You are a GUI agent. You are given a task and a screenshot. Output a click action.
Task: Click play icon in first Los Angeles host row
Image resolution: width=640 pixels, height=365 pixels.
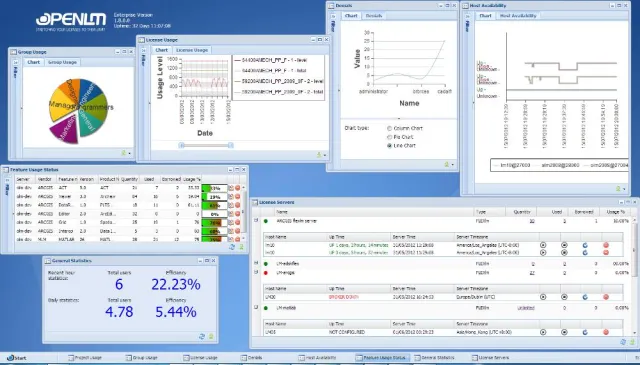543,245
